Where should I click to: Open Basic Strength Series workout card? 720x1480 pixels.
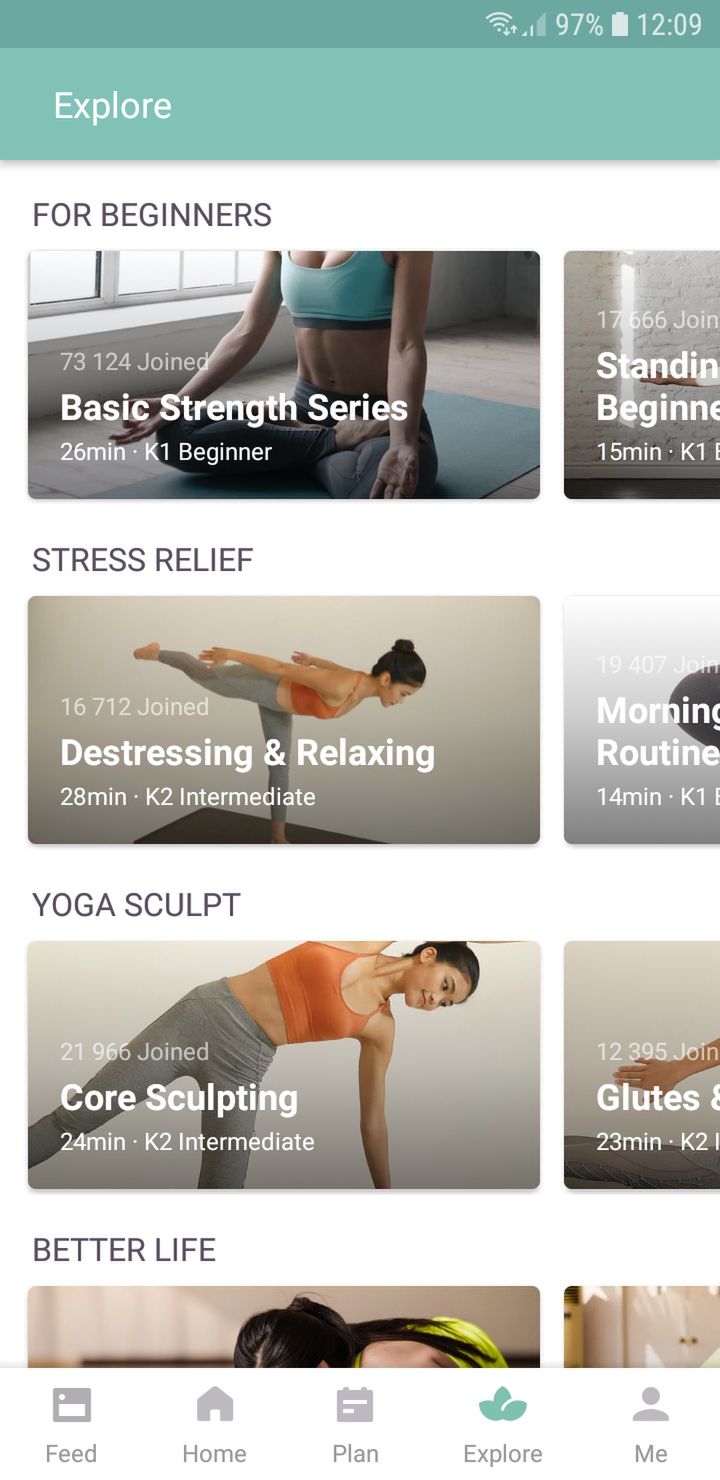(x=284, y=375)
